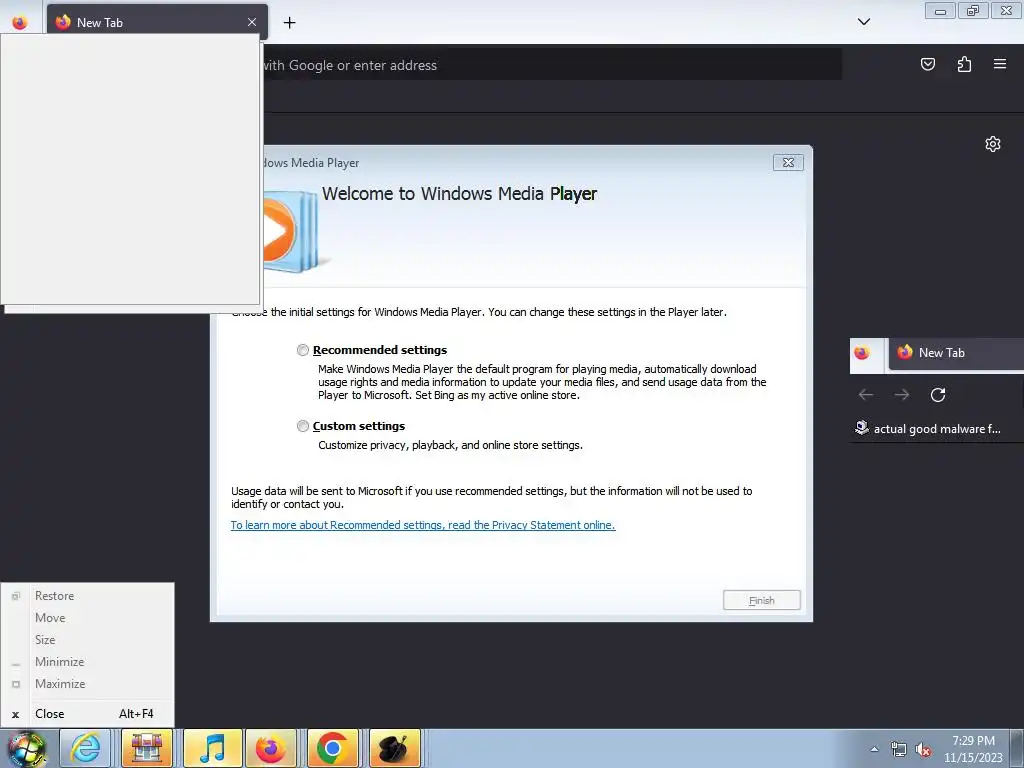Viewport: 1024px width, 768px height.
Task: Open the WinRAR books taskbar icon
Action: [147, 748]
